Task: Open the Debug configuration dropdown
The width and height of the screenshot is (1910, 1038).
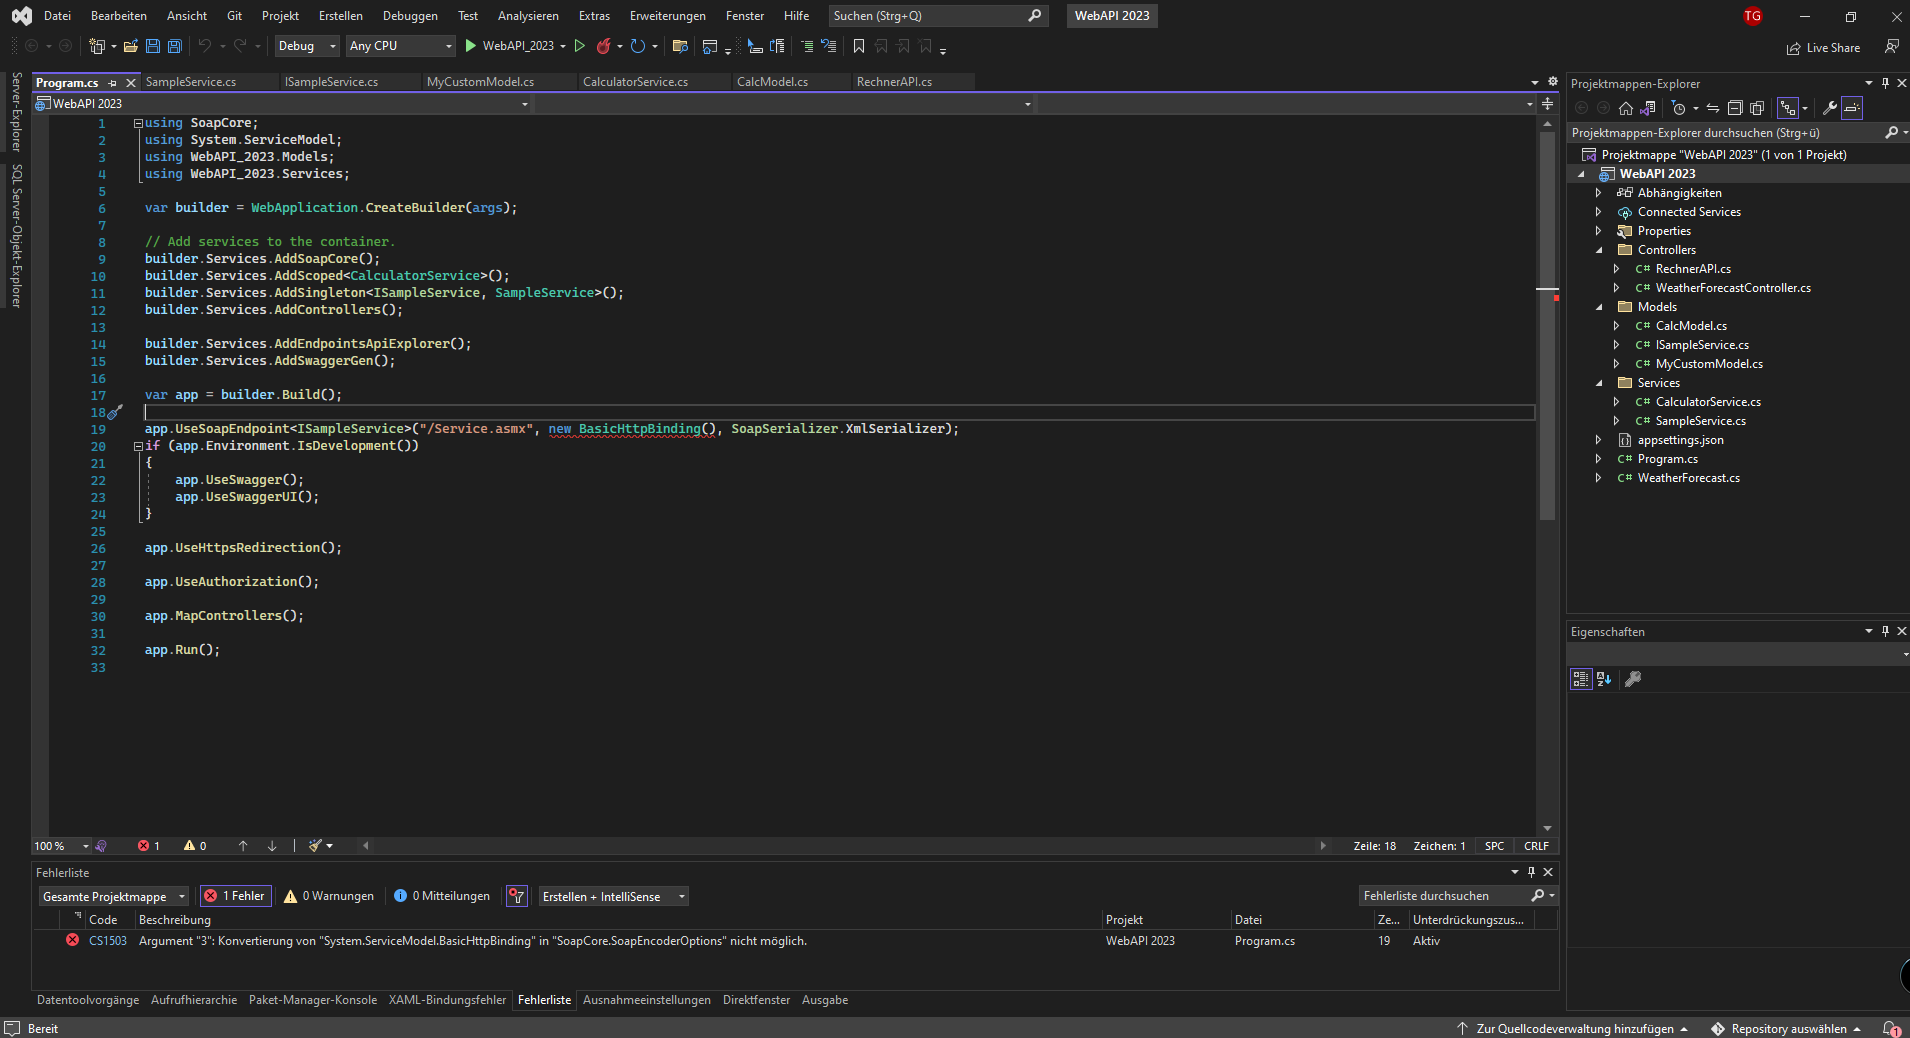Action: (x=307, y=46)
